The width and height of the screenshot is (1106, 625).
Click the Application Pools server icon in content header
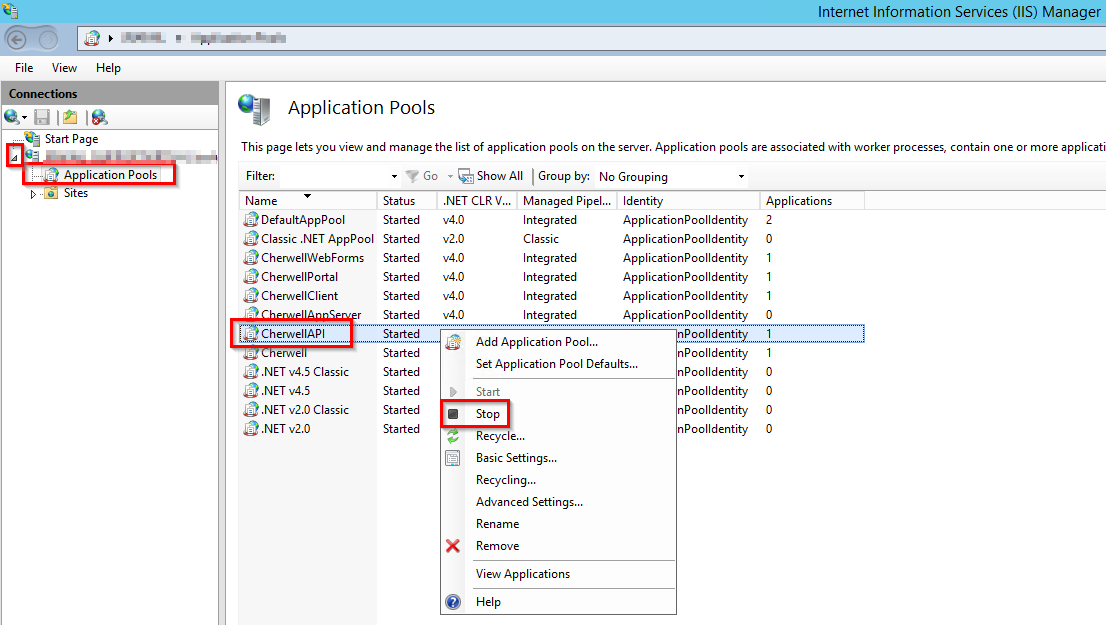[x=256, y=107]
